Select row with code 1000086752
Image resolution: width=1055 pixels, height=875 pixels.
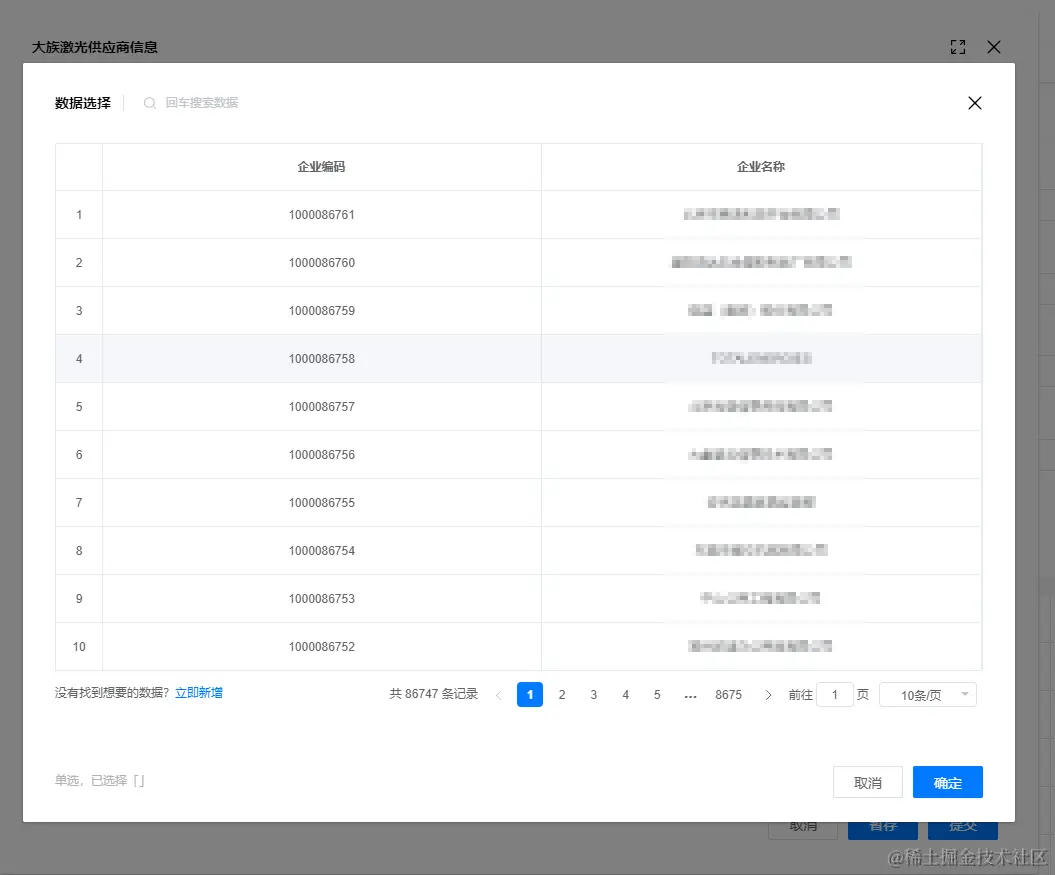tap(518, 646)
